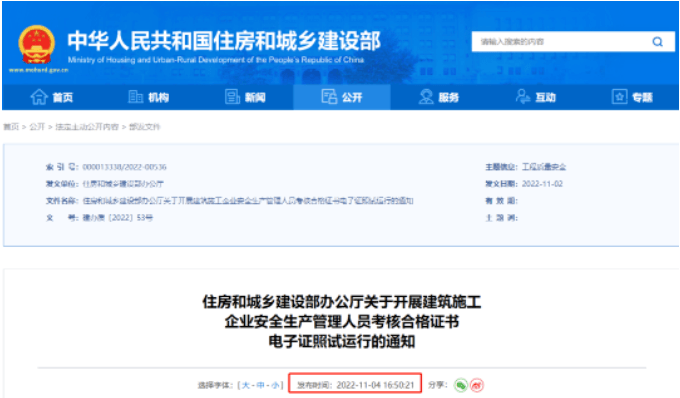This screenshot has width=680, height=398.
Task: Click the issue date 2022-11-02
Action: (x=542, y=184)
